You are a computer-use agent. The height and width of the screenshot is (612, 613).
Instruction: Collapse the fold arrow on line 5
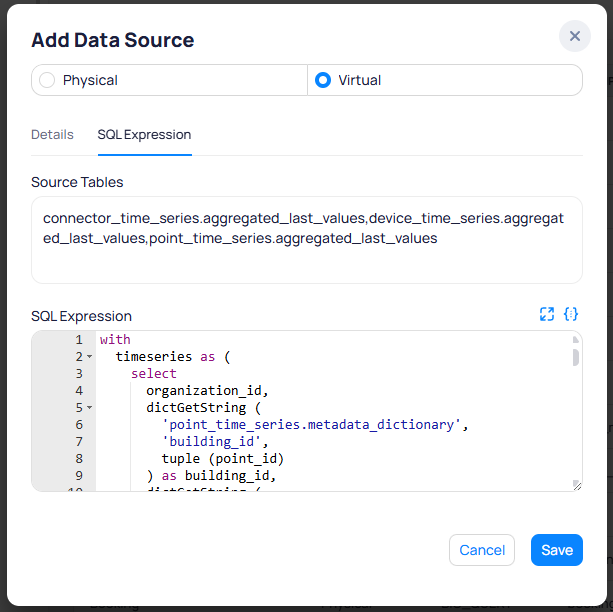tap(90, 407)
